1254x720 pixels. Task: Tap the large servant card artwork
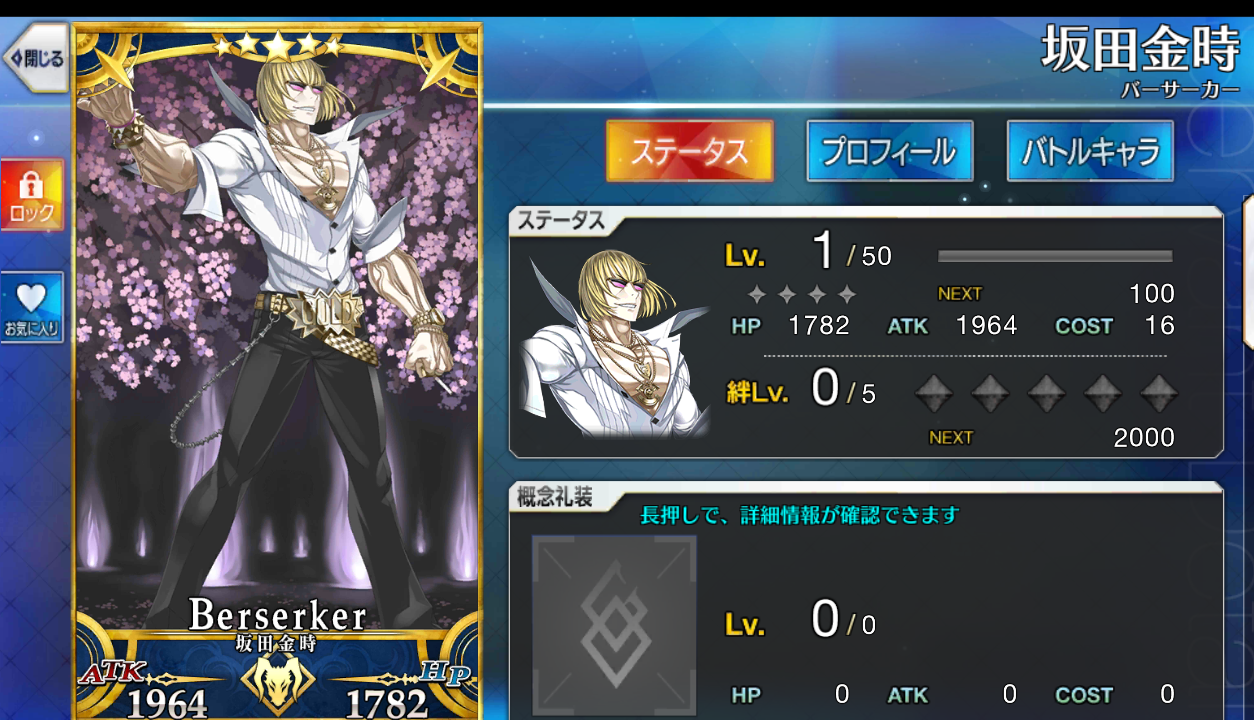pyautogui.click(x=278, y=340)
